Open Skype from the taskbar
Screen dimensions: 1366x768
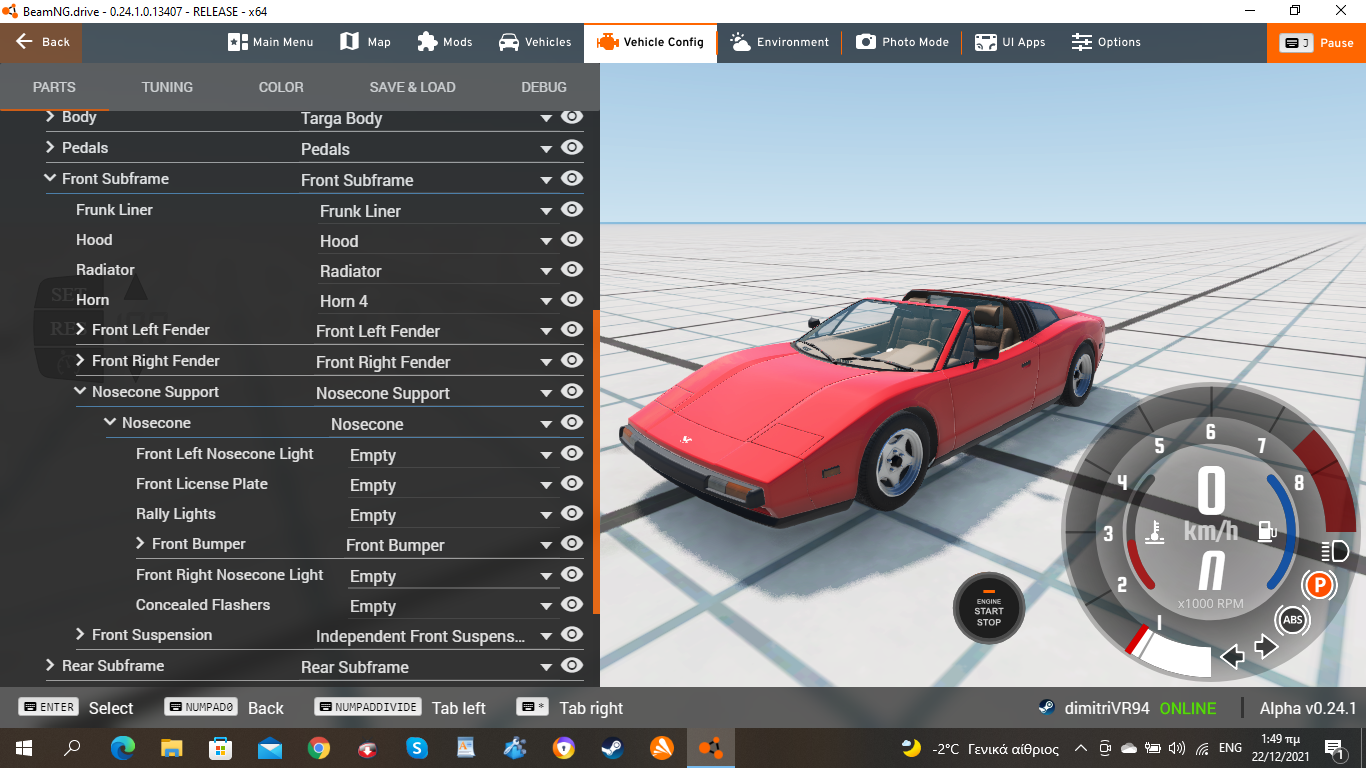(x=417, y=747)
